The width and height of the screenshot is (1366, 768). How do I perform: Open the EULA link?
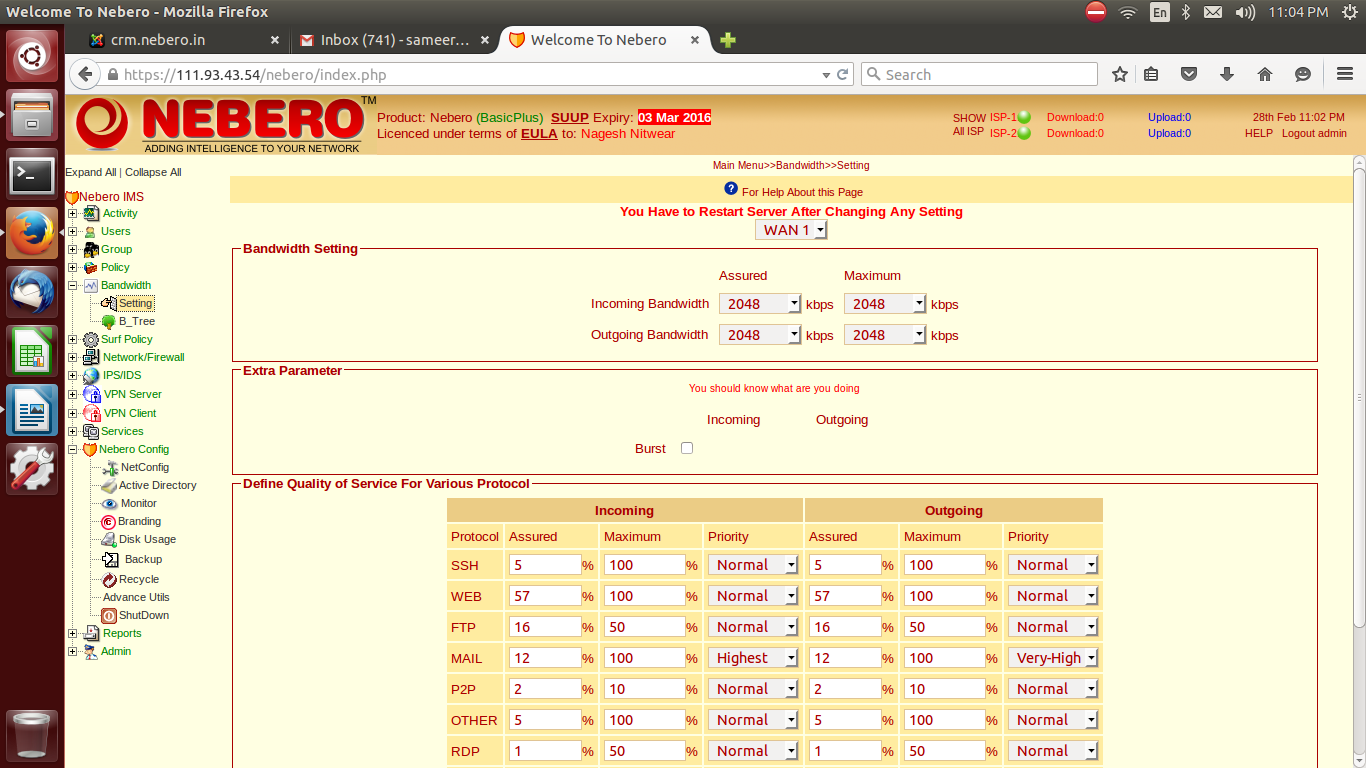tap(539, 133)
